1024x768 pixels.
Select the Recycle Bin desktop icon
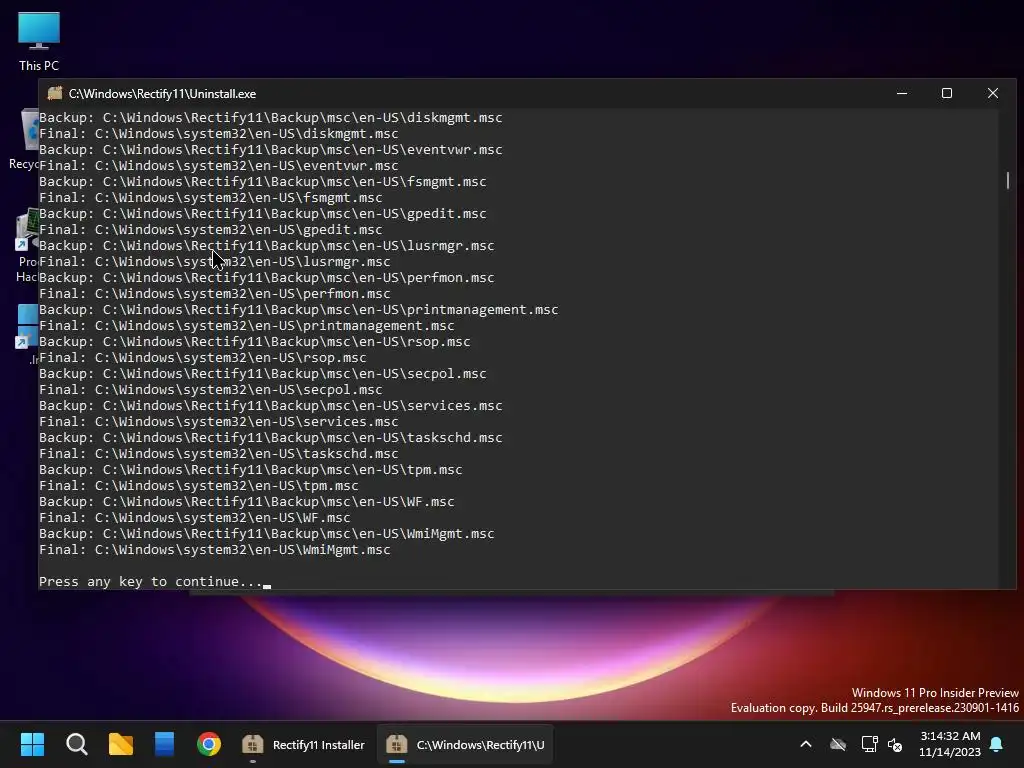(x=26, y=140)
